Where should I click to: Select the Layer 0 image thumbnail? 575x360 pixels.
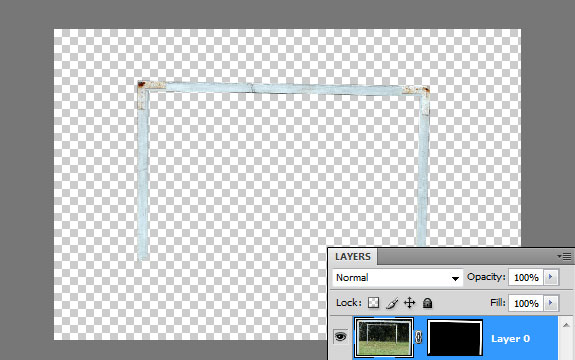[x=384, y=337]
